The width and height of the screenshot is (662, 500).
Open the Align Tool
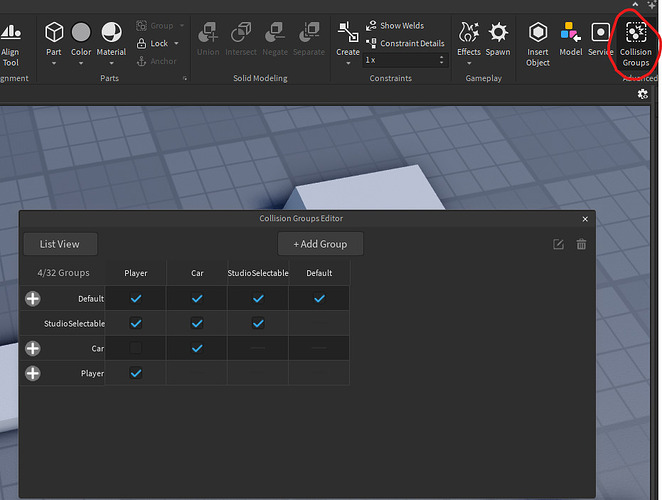tap(11, 44)
